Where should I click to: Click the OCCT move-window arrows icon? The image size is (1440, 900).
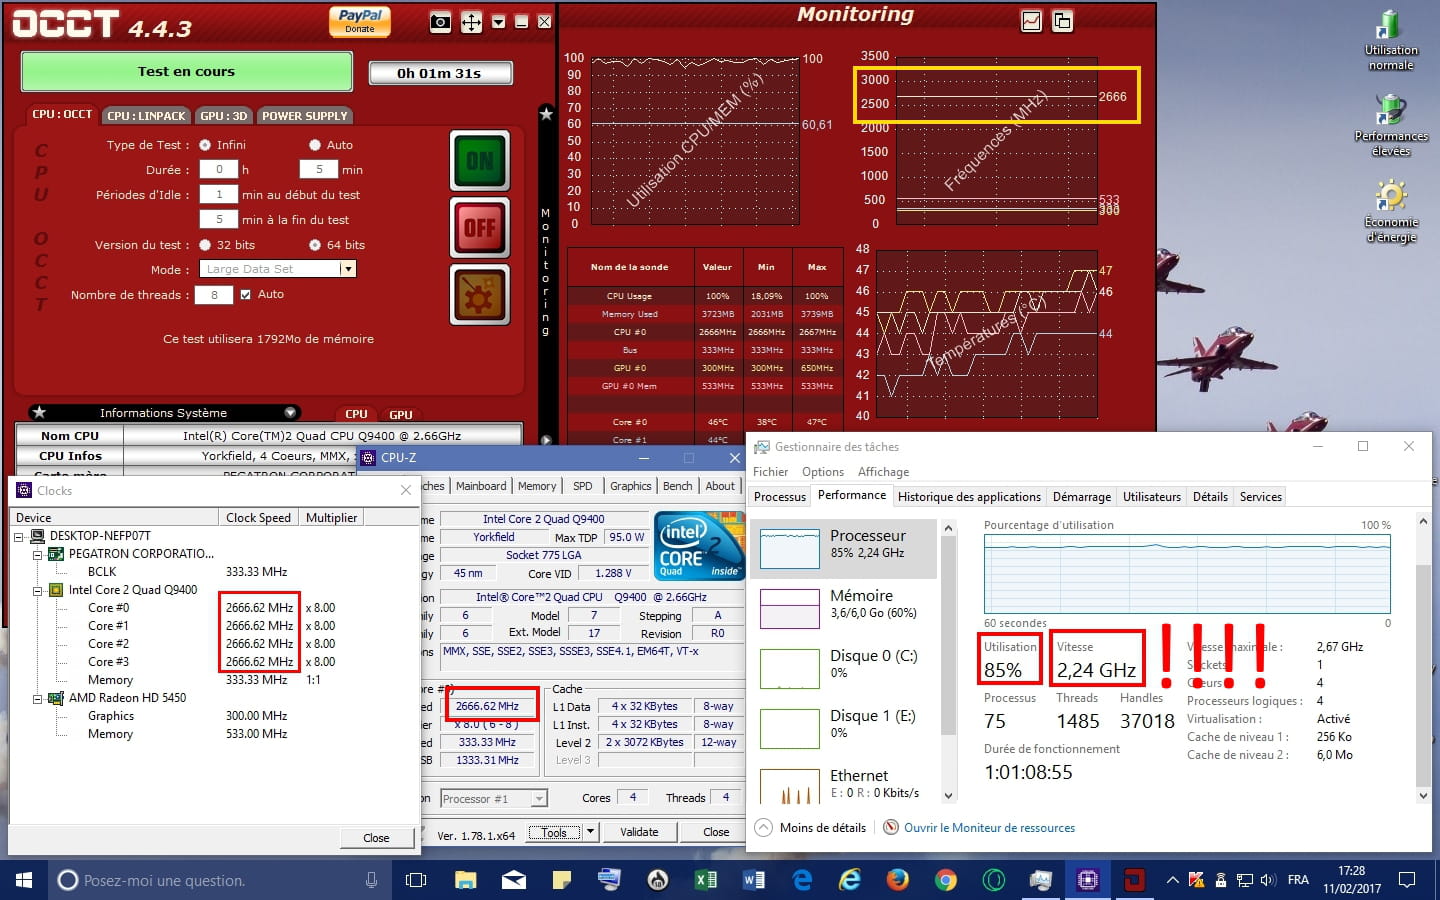[471, 22]
